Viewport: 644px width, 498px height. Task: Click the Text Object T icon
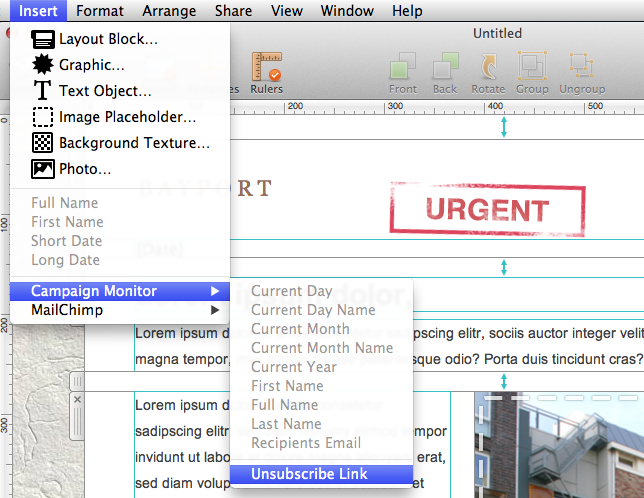(x=42, y=90)
